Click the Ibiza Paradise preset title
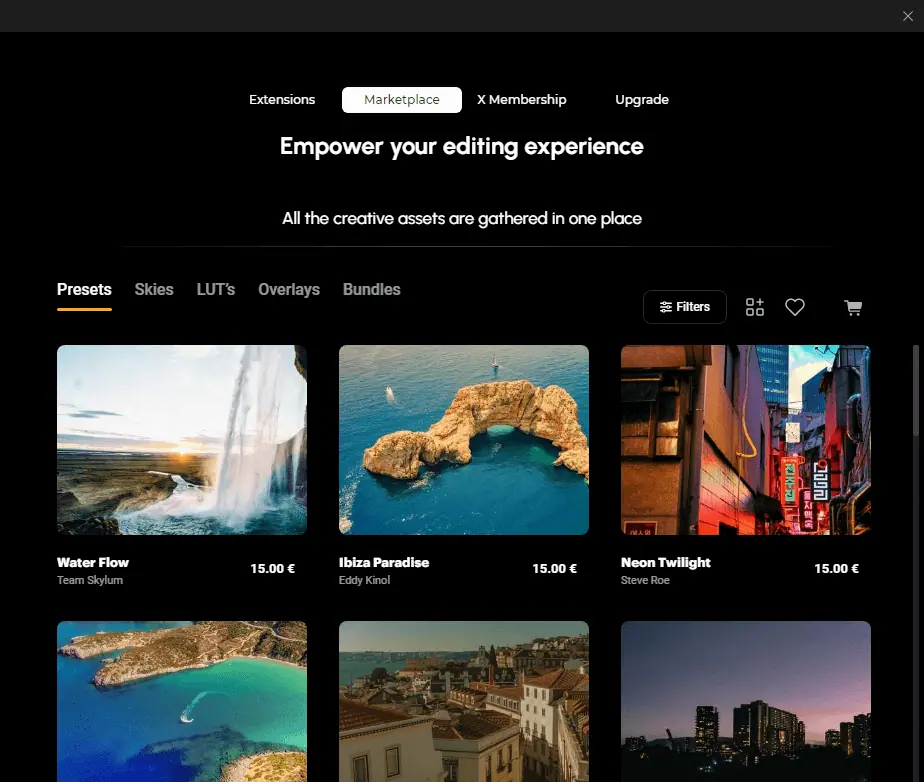 tap(384, 562)
